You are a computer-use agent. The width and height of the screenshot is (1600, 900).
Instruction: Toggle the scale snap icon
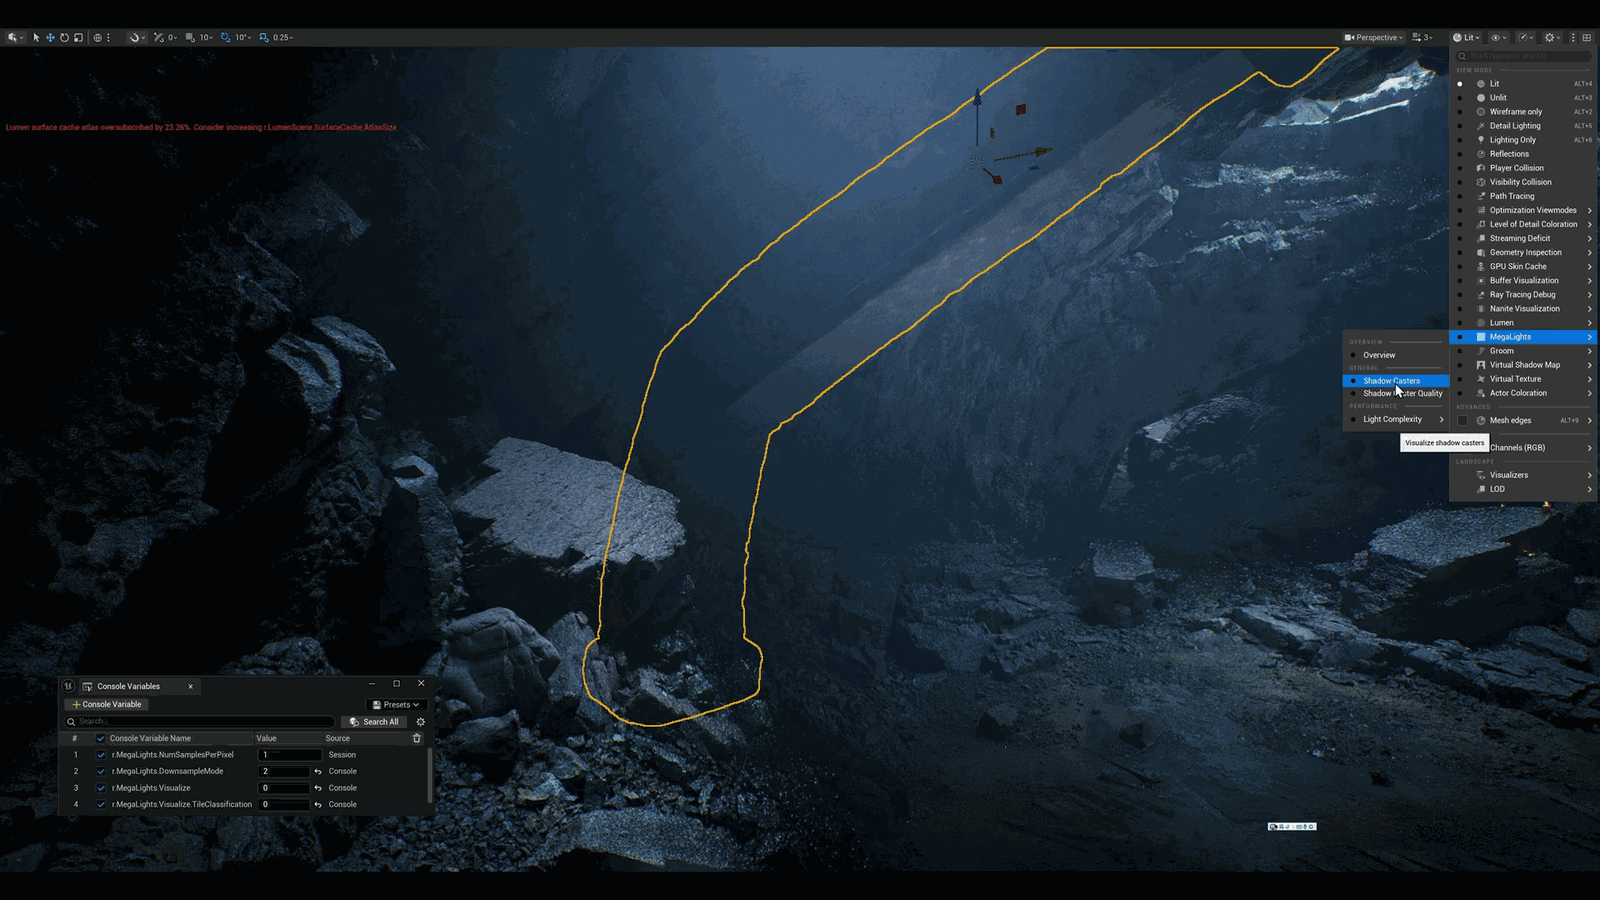(x=264, y=37)
